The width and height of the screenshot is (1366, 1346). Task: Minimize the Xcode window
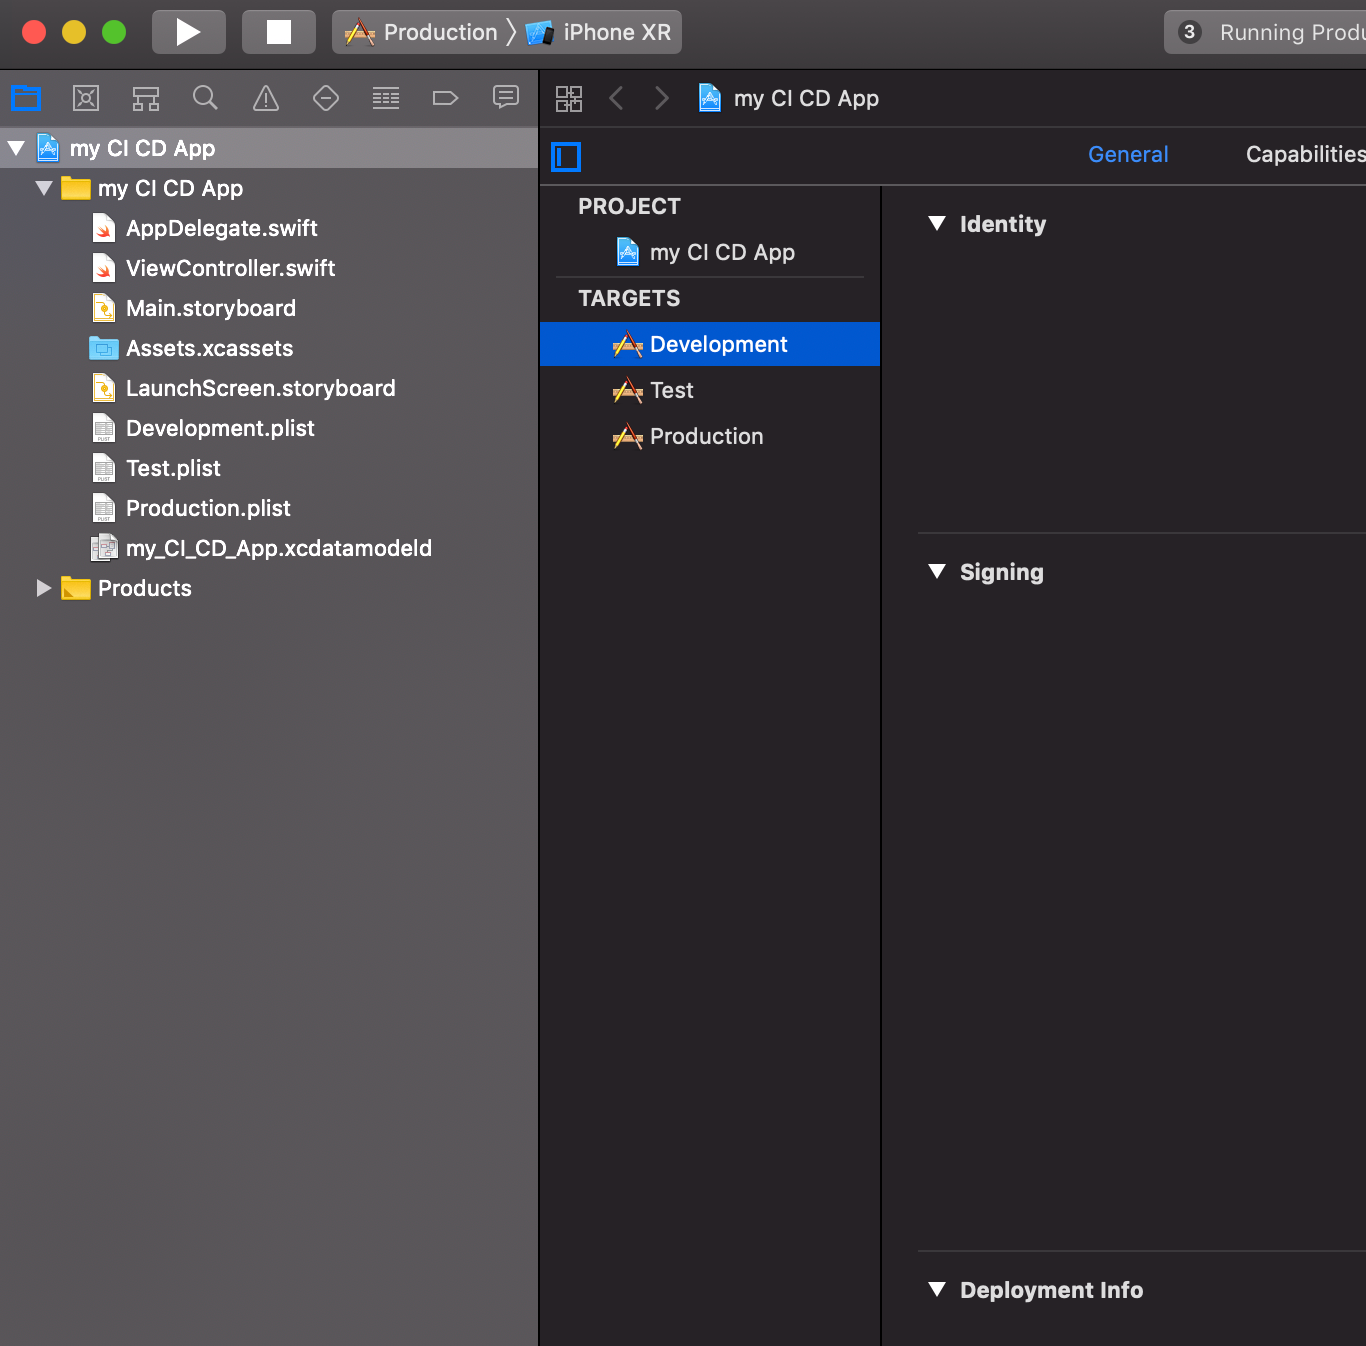pos(74,32)
